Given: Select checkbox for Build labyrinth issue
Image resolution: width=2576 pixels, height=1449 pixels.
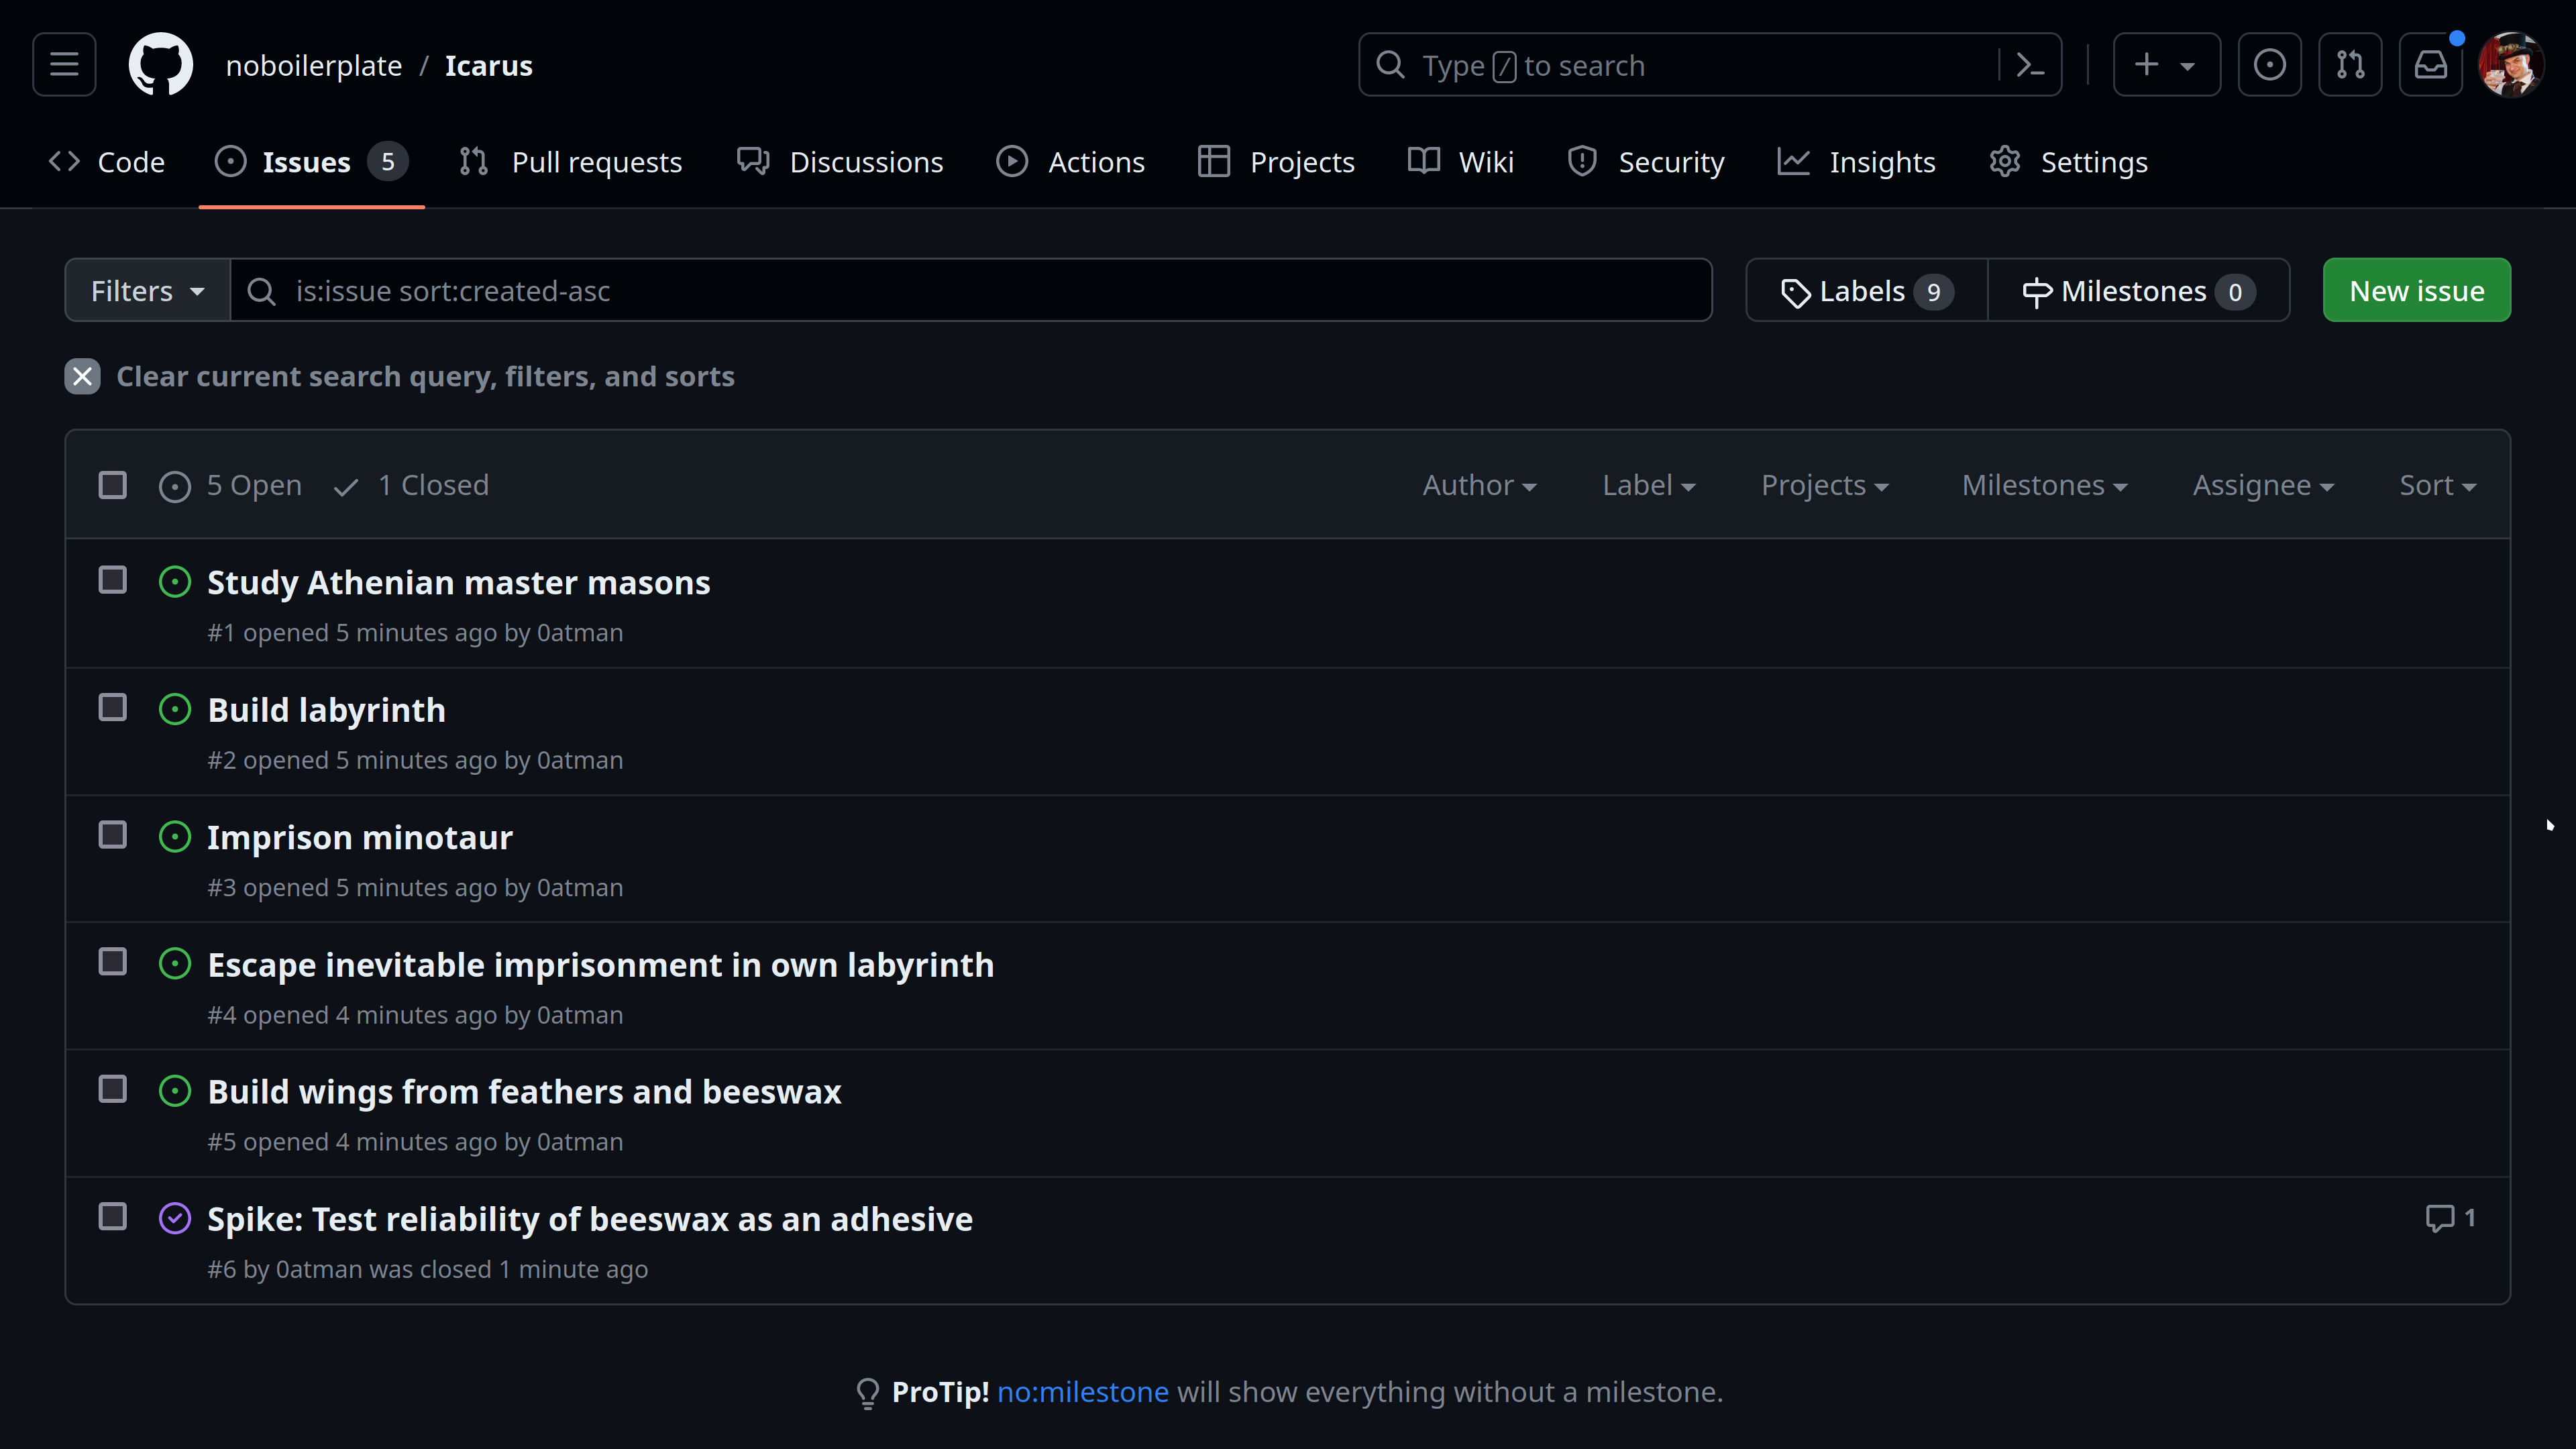Looking at the screenshot, I should [113, 707].
